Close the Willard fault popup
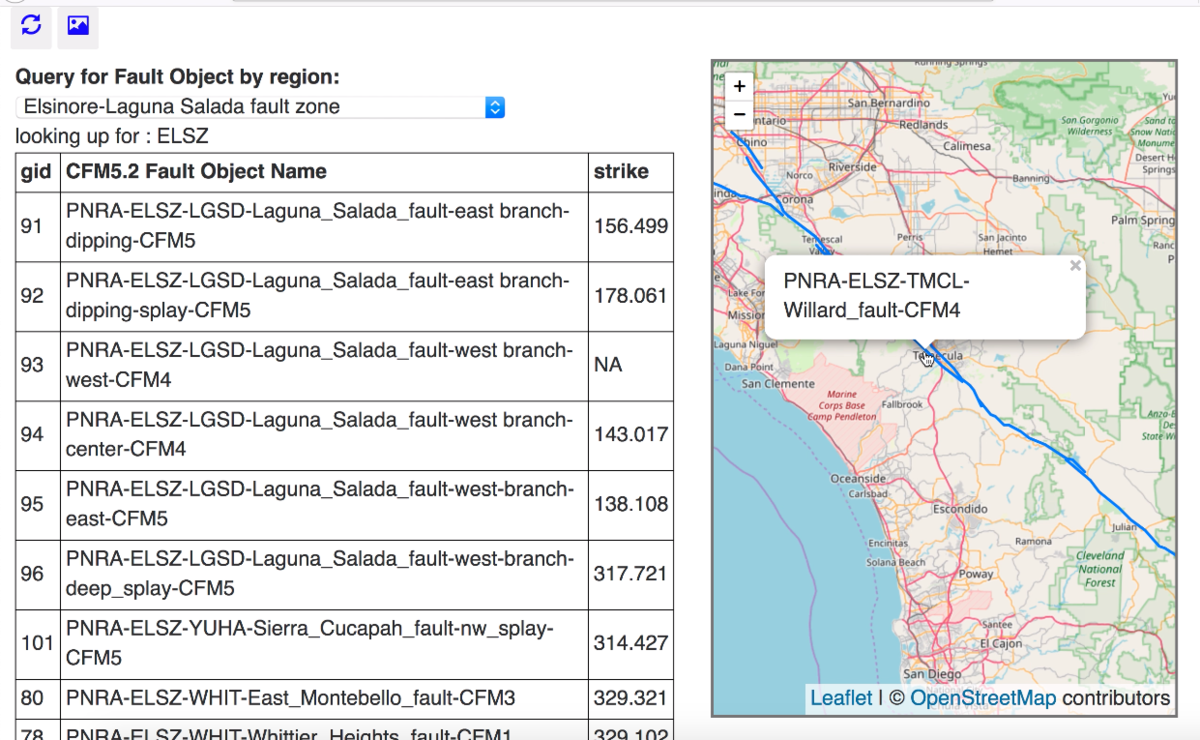1200x740 pixels. coord(1075,266)
